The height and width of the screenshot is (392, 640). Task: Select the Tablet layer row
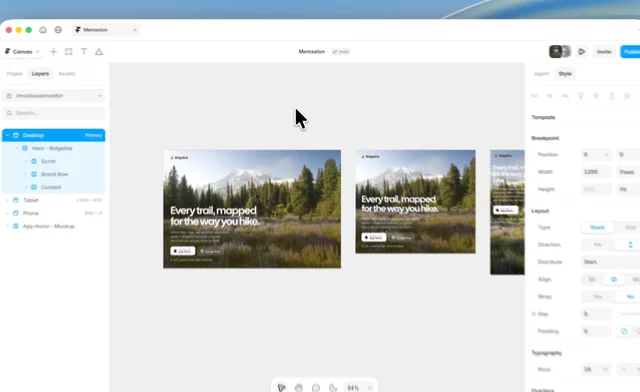pos(53,200)
